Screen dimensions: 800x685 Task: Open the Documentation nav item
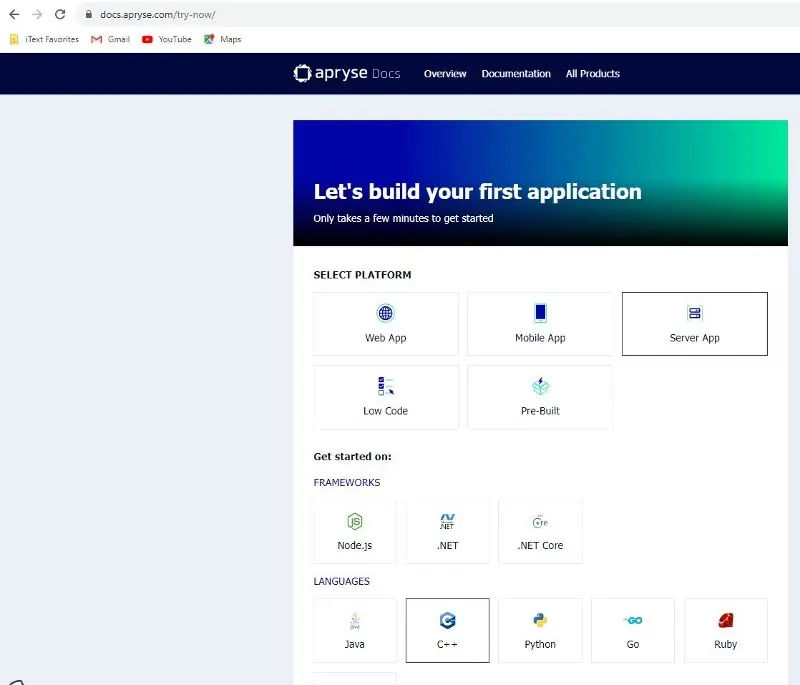pos(516,73)
